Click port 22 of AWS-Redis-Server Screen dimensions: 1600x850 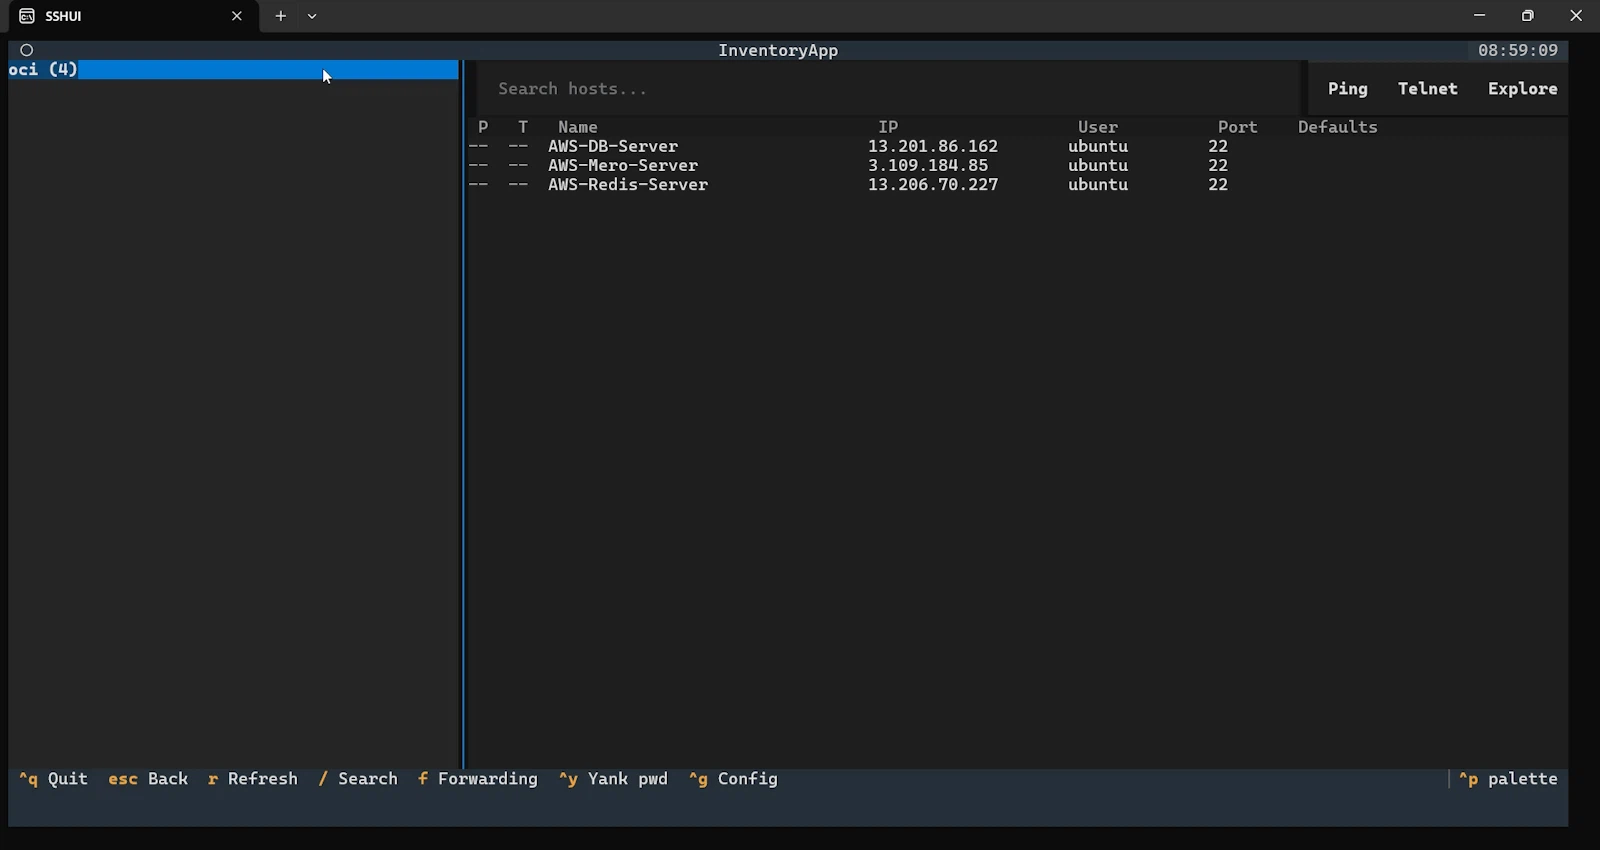1218,185
